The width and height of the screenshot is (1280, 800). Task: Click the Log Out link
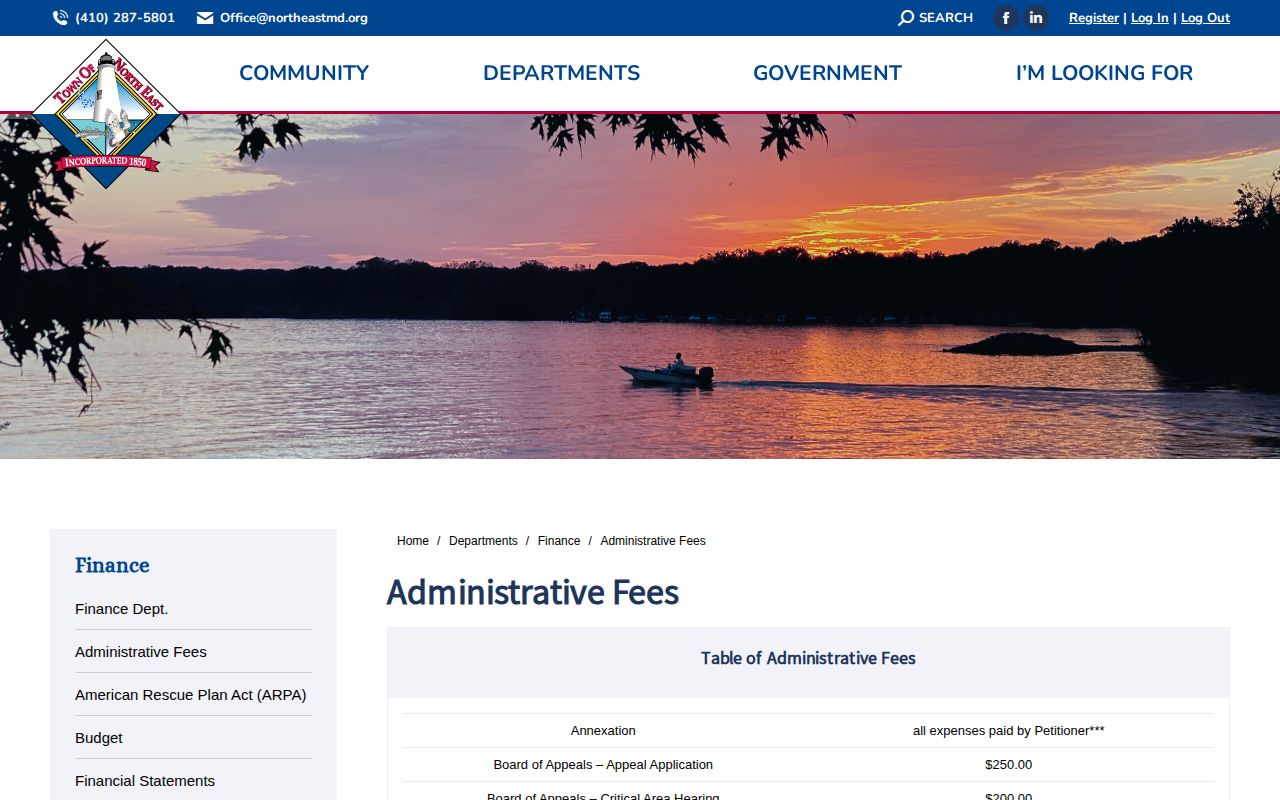coord(1205,18)
